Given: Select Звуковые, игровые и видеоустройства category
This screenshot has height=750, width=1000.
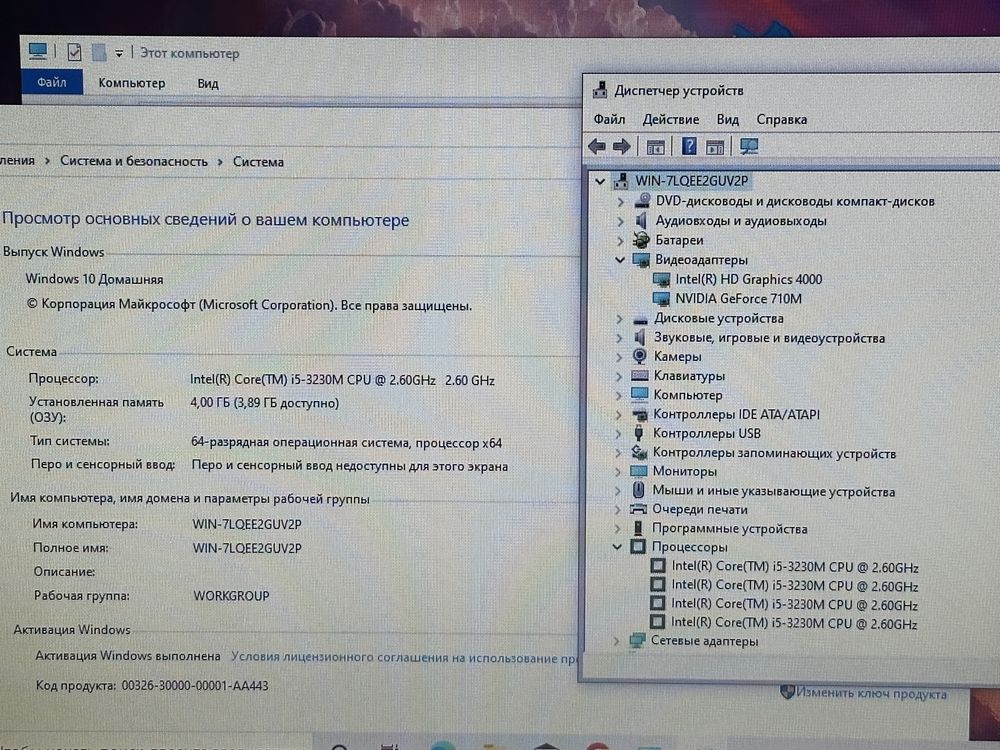Looking at the screenshot, I should click(x=769, y=338).
